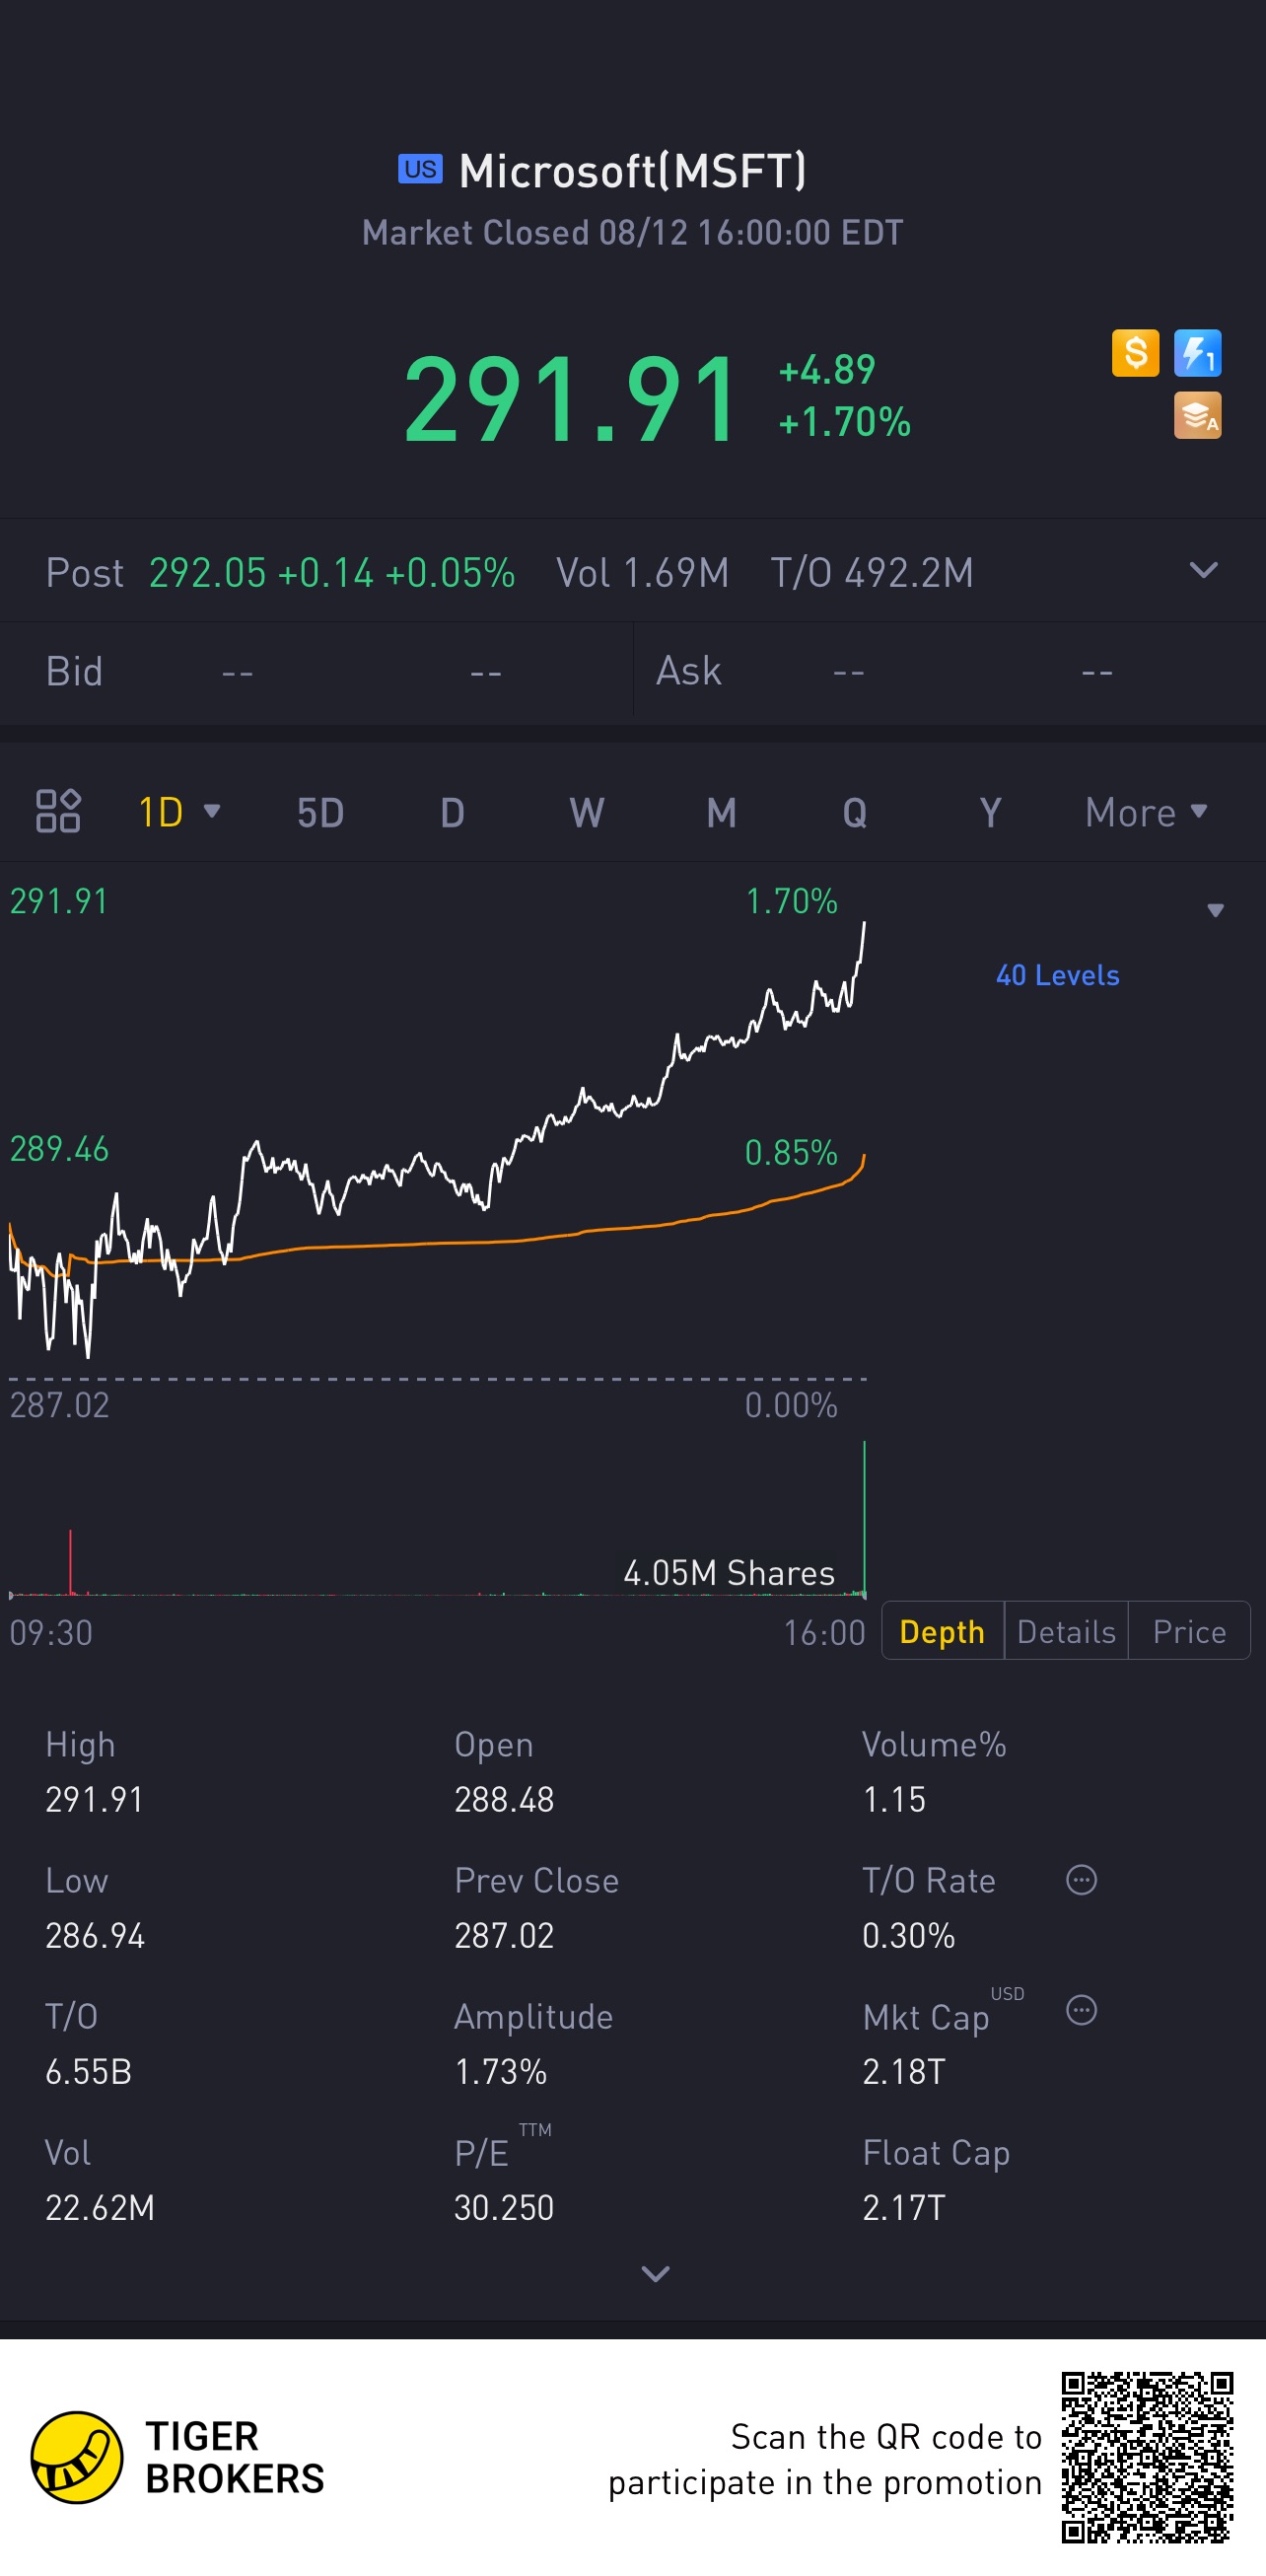The image size is (1266, 2576).
Task: Expand more stock statistics chevron
Action: (x=655, y=2273)
